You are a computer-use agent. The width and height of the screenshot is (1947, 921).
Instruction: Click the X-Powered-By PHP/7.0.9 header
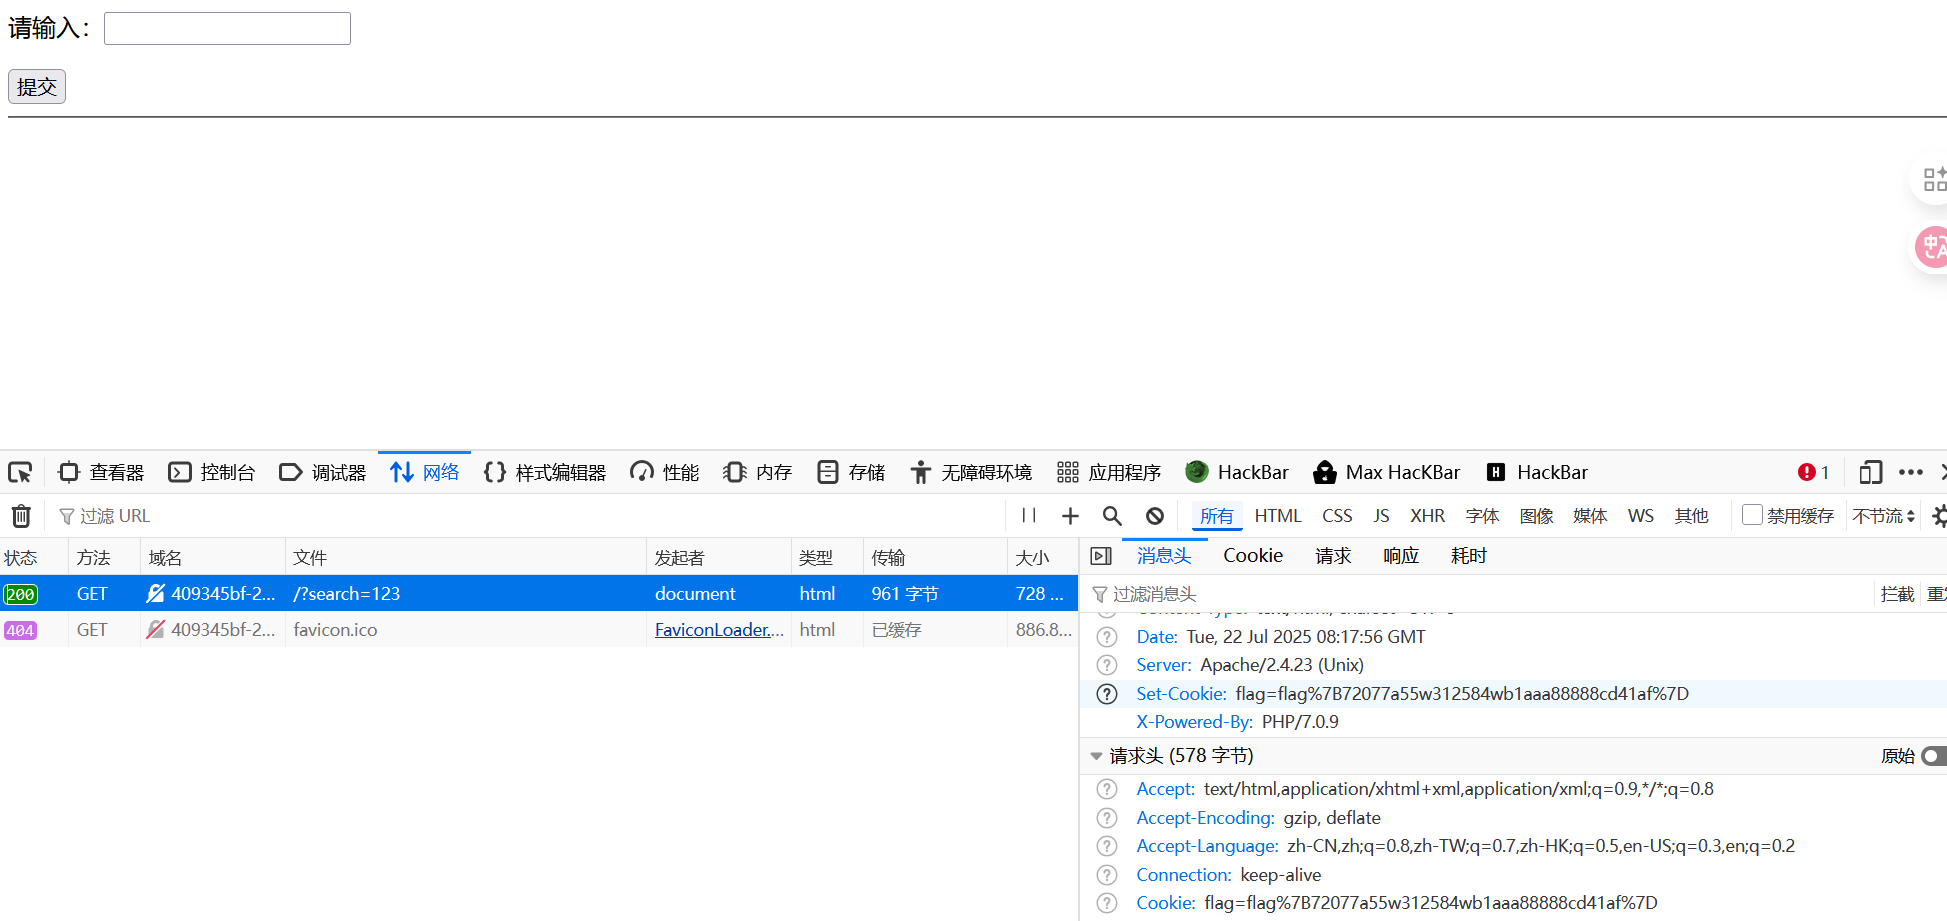coord(1237,722)
